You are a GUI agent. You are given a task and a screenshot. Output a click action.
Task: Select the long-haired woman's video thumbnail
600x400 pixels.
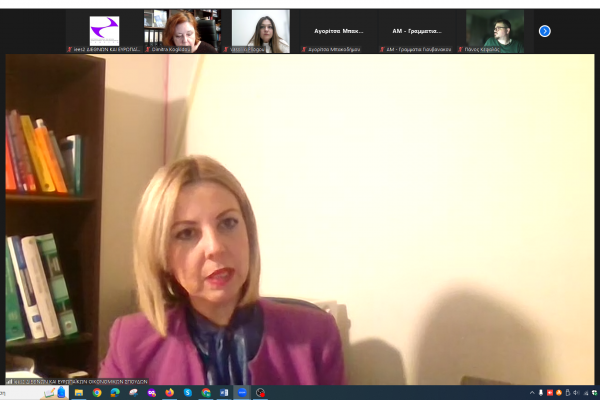click(261, 31)
